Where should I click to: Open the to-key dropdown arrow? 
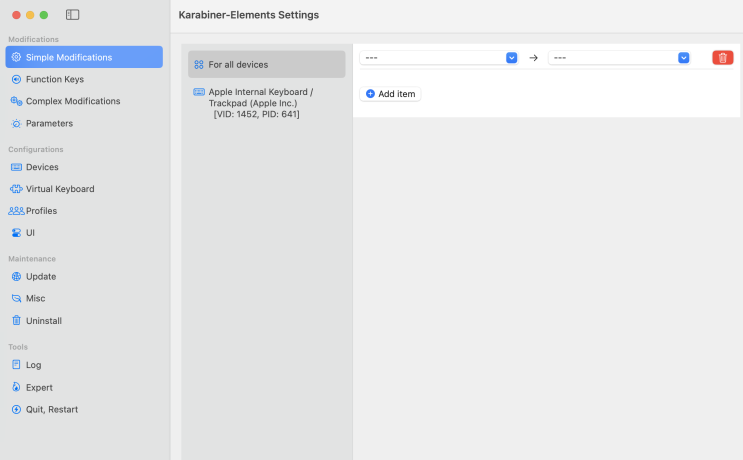(683, 58)
